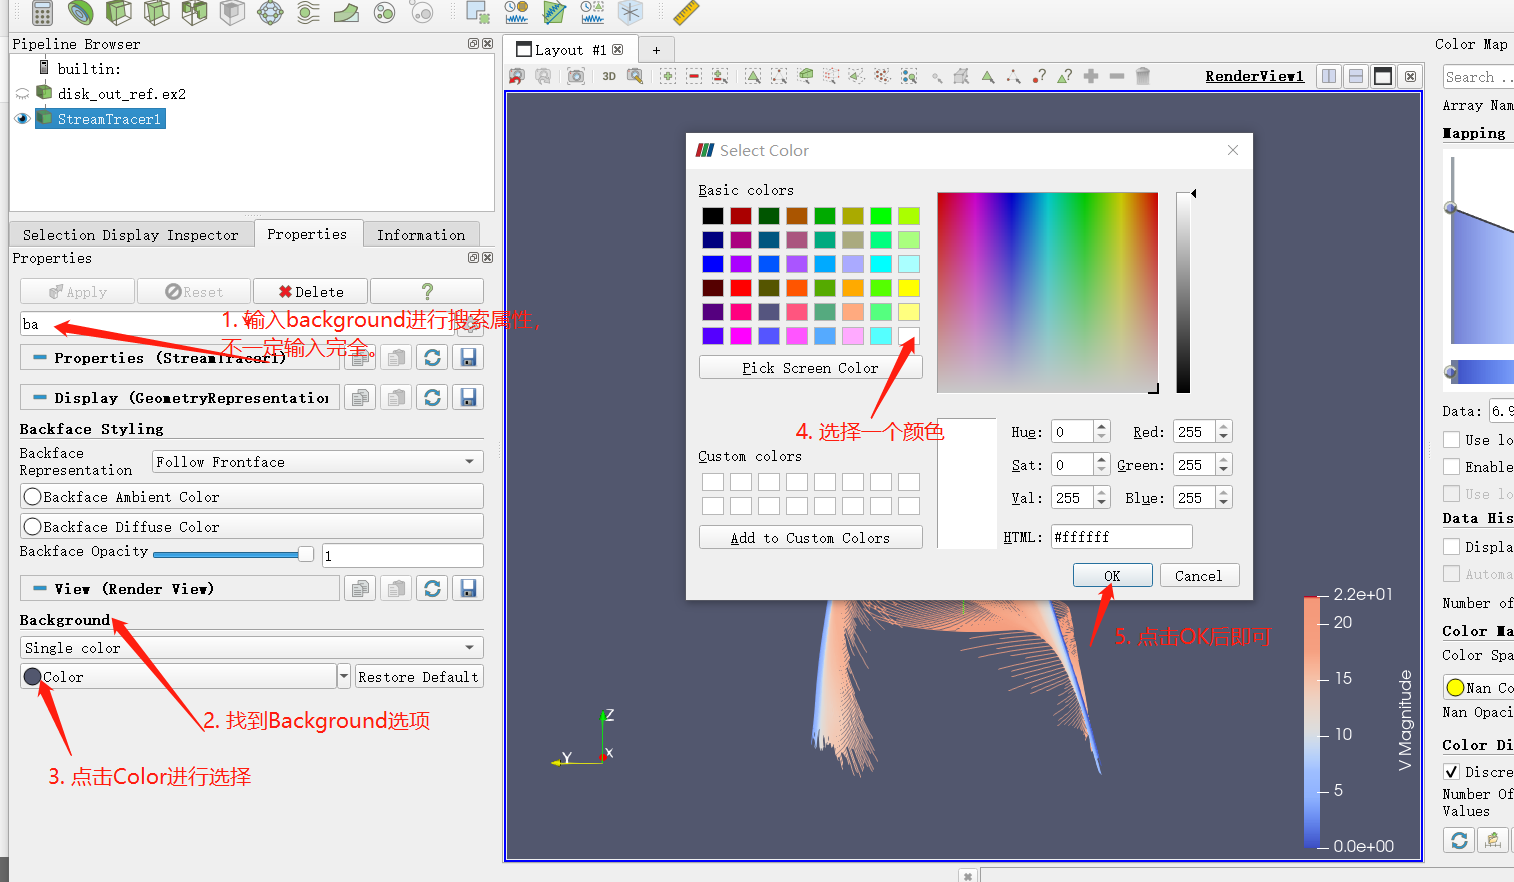Viewport: 1514px width, 882px height.
Task: Apply the Contour filter
Action: pos(80,13)
